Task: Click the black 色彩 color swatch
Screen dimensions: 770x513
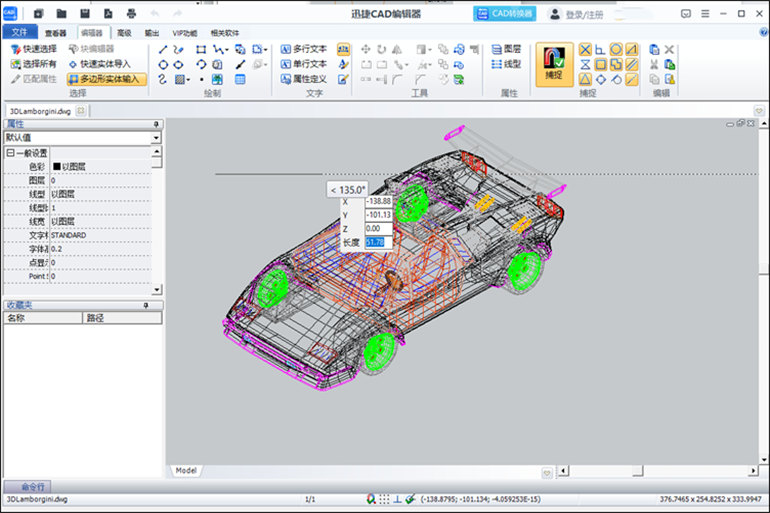Action: pos(56,166)
